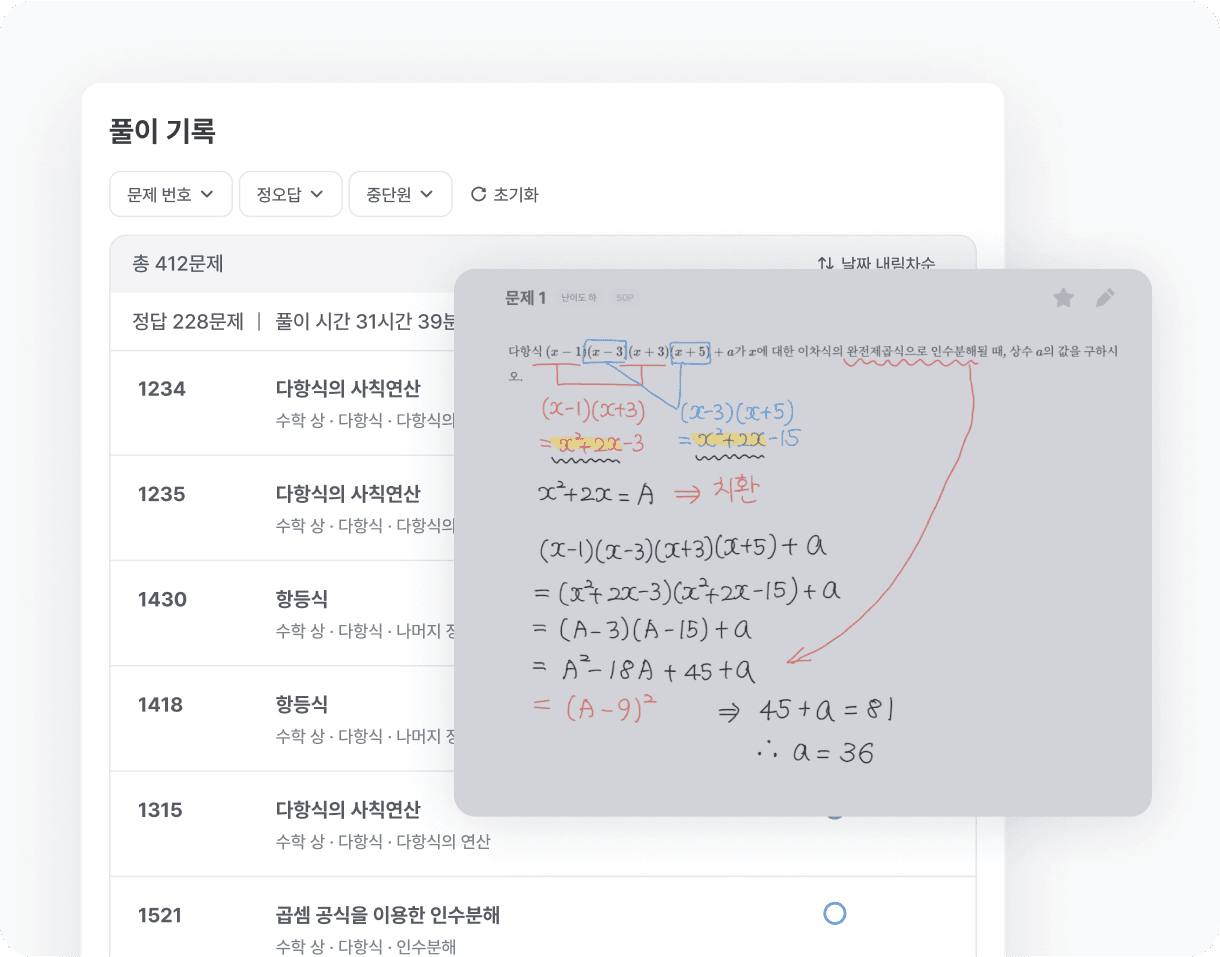Open the 중단원 filter dropdown
The width and height of the screenshot is (1220, 957).
(400, 194)
